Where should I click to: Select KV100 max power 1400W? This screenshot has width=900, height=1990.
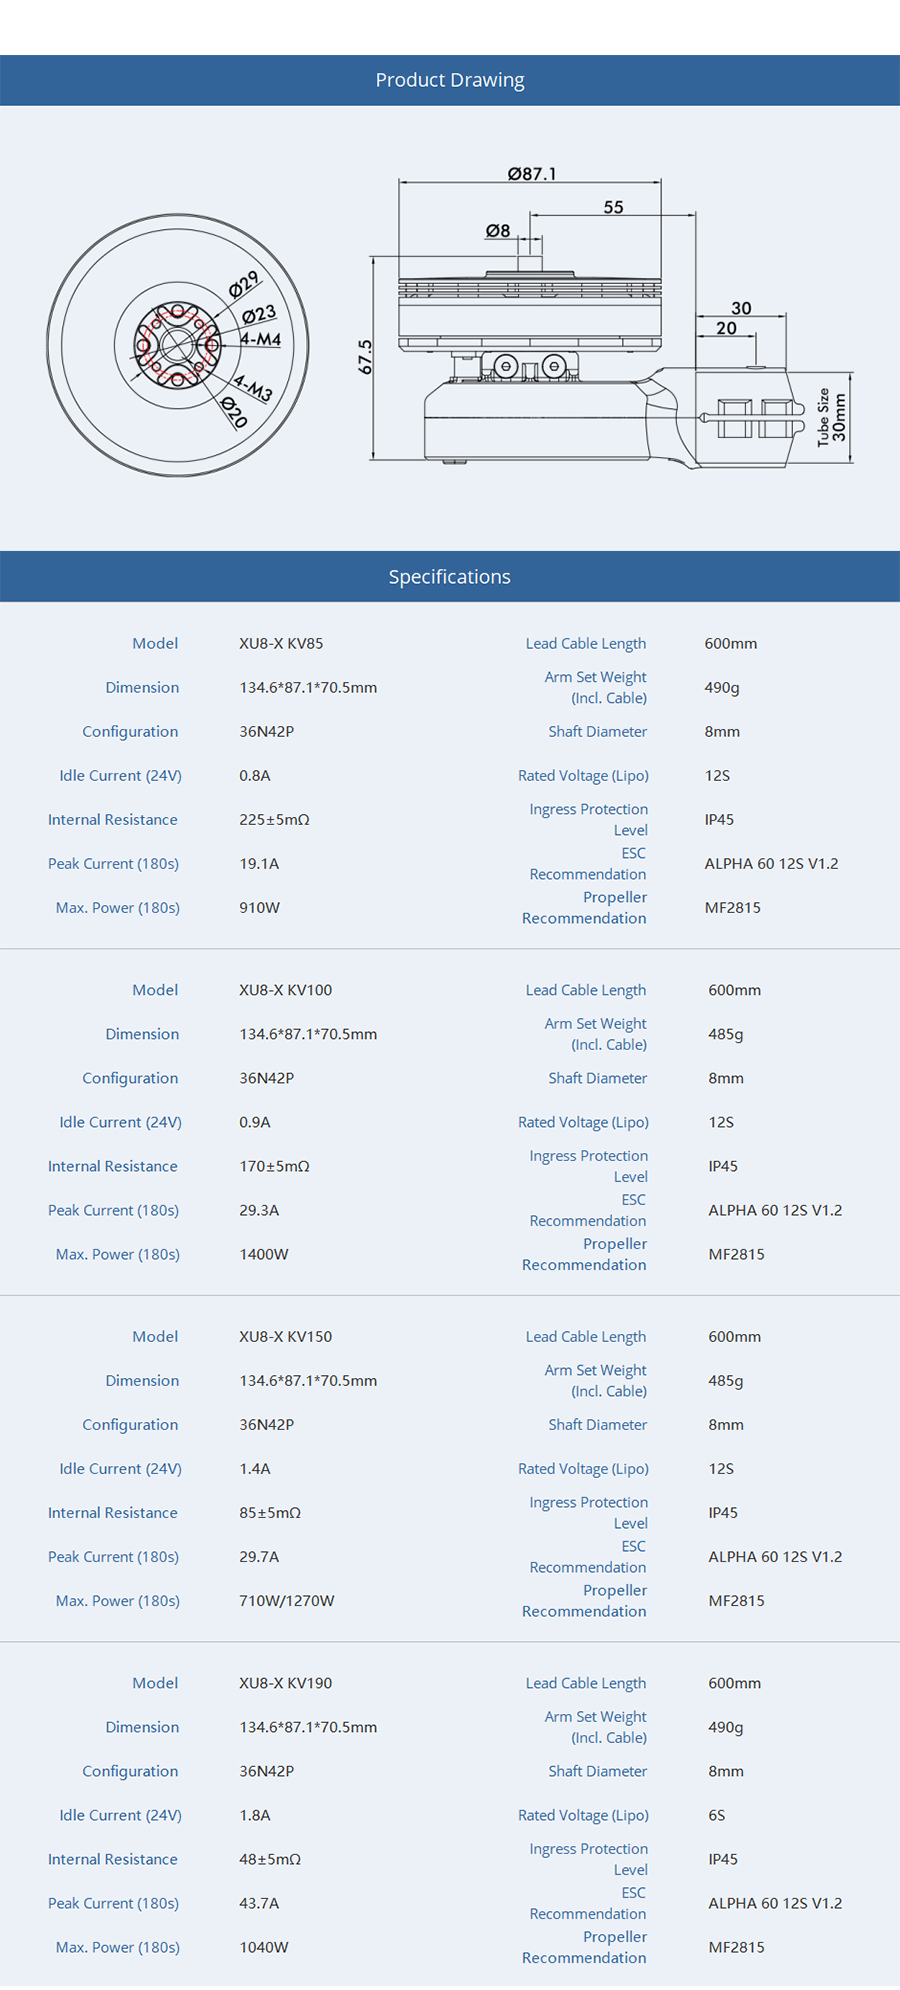(264, 1254)
